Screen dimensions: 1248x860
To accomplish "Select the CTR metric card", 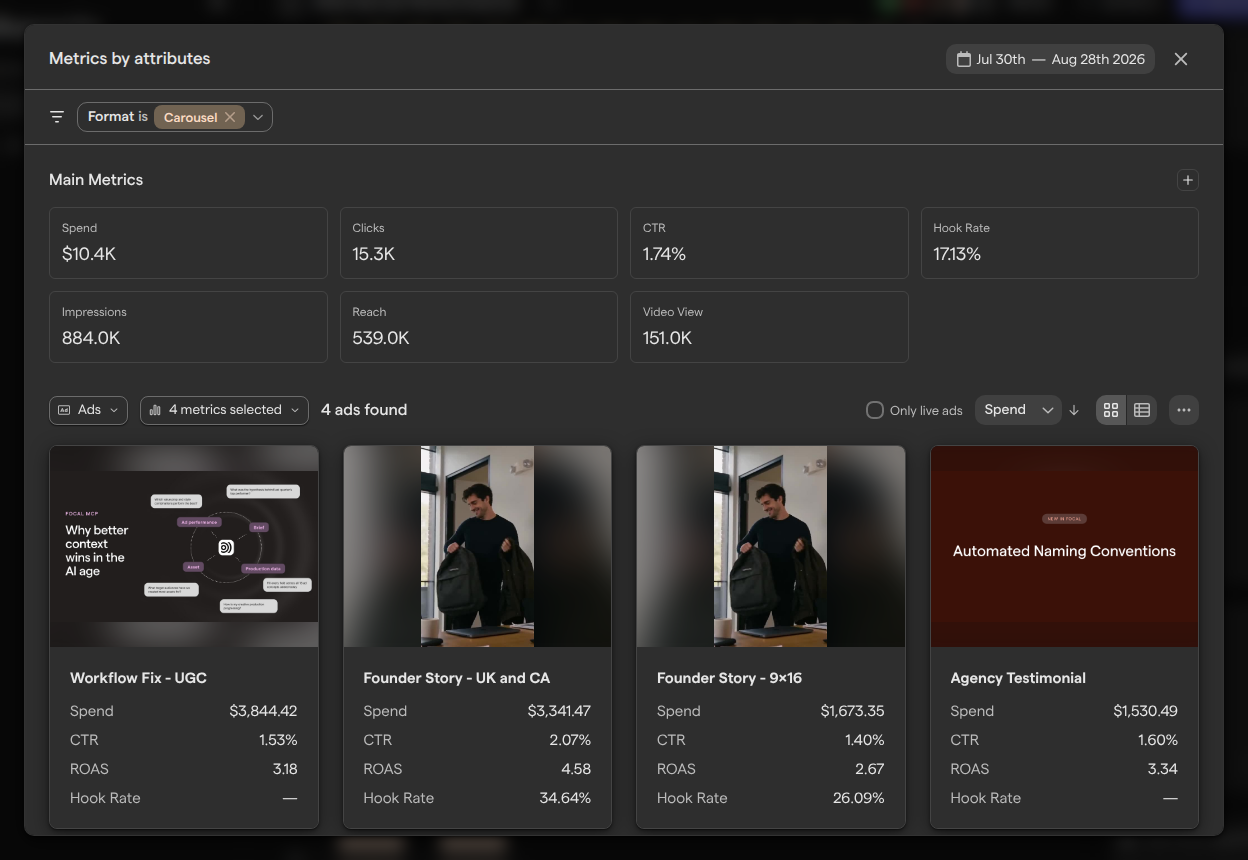I will [769, 243].
